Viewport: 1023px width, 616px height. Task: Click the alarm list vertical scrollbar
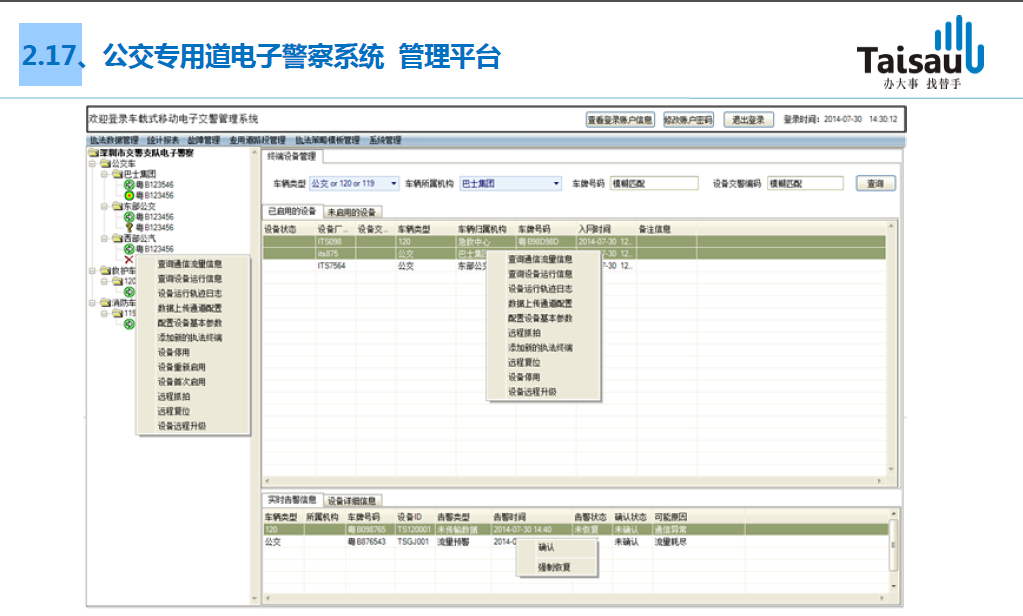point(893,555)
